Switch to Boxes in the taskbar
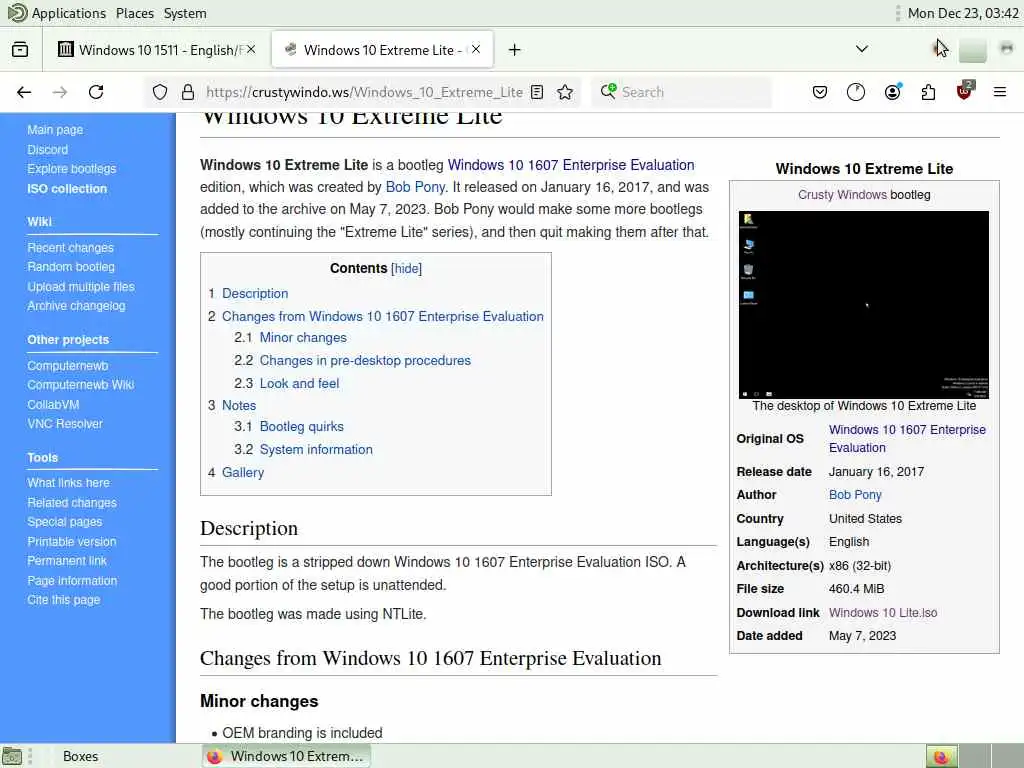This screenshot has height=768, width=1024. pyautogui.click(x=80, y=756)
